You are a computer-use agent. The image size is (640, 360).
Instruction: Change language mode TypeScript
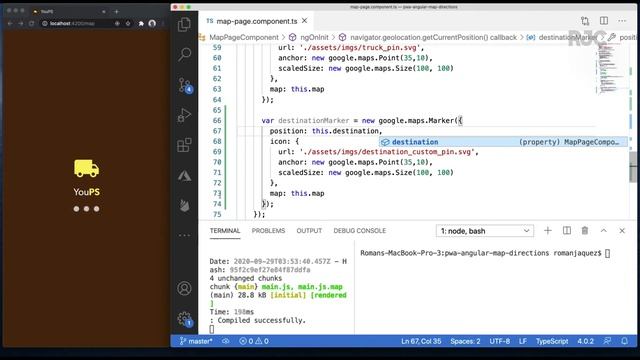pyautogui.click(x=552, y=341)
